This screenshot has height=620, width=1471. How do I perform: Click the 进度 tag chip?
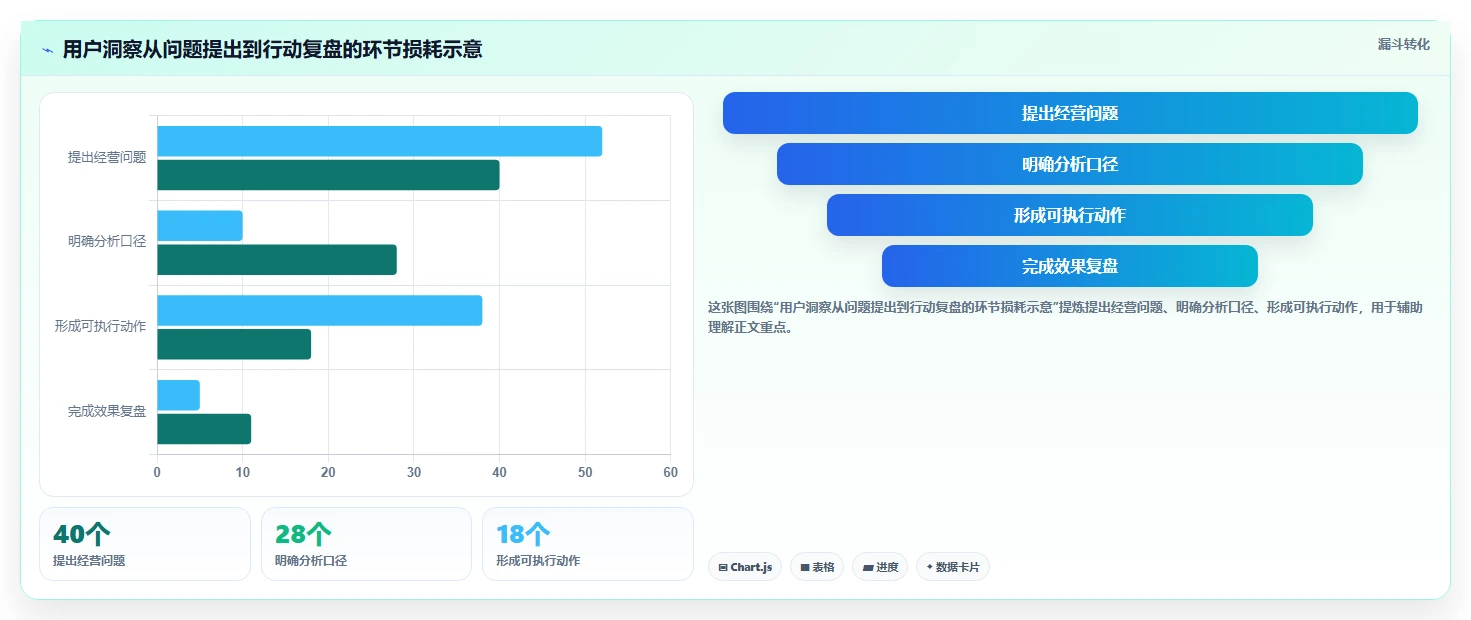880,567
